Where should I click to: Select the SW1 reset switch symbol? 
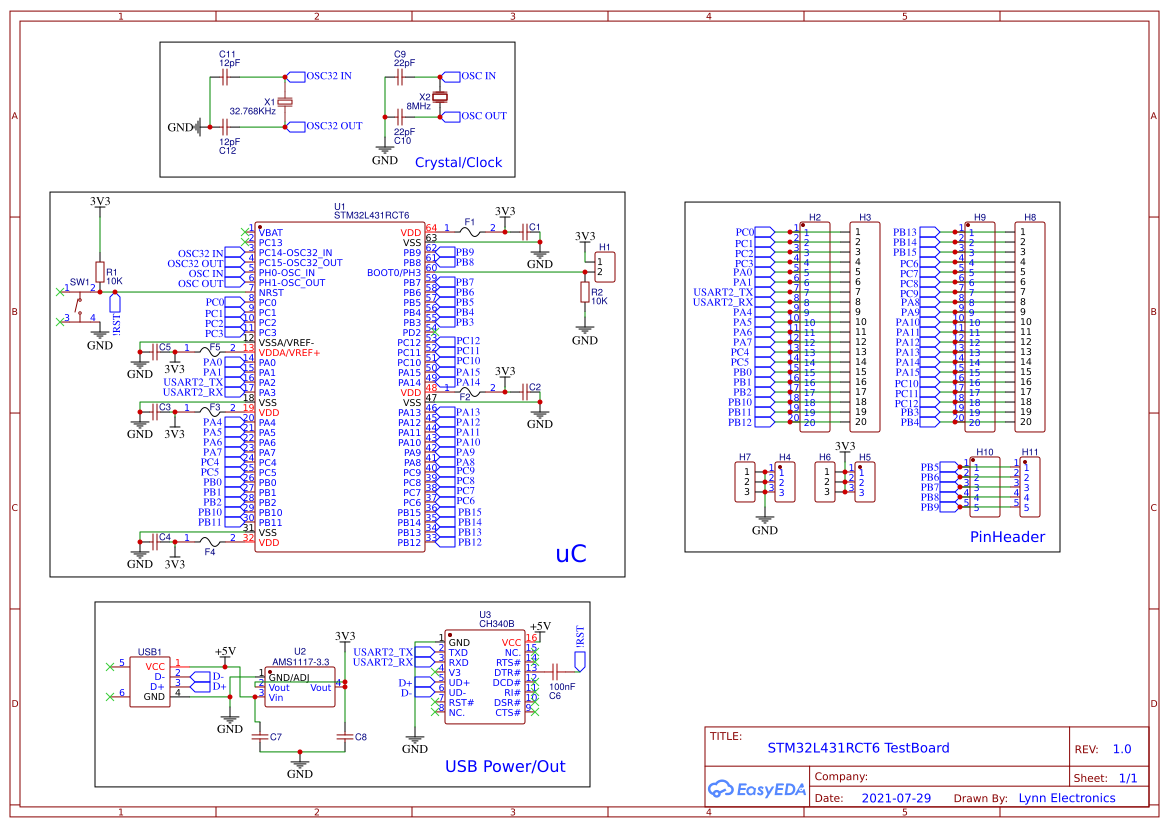point(79,306)
